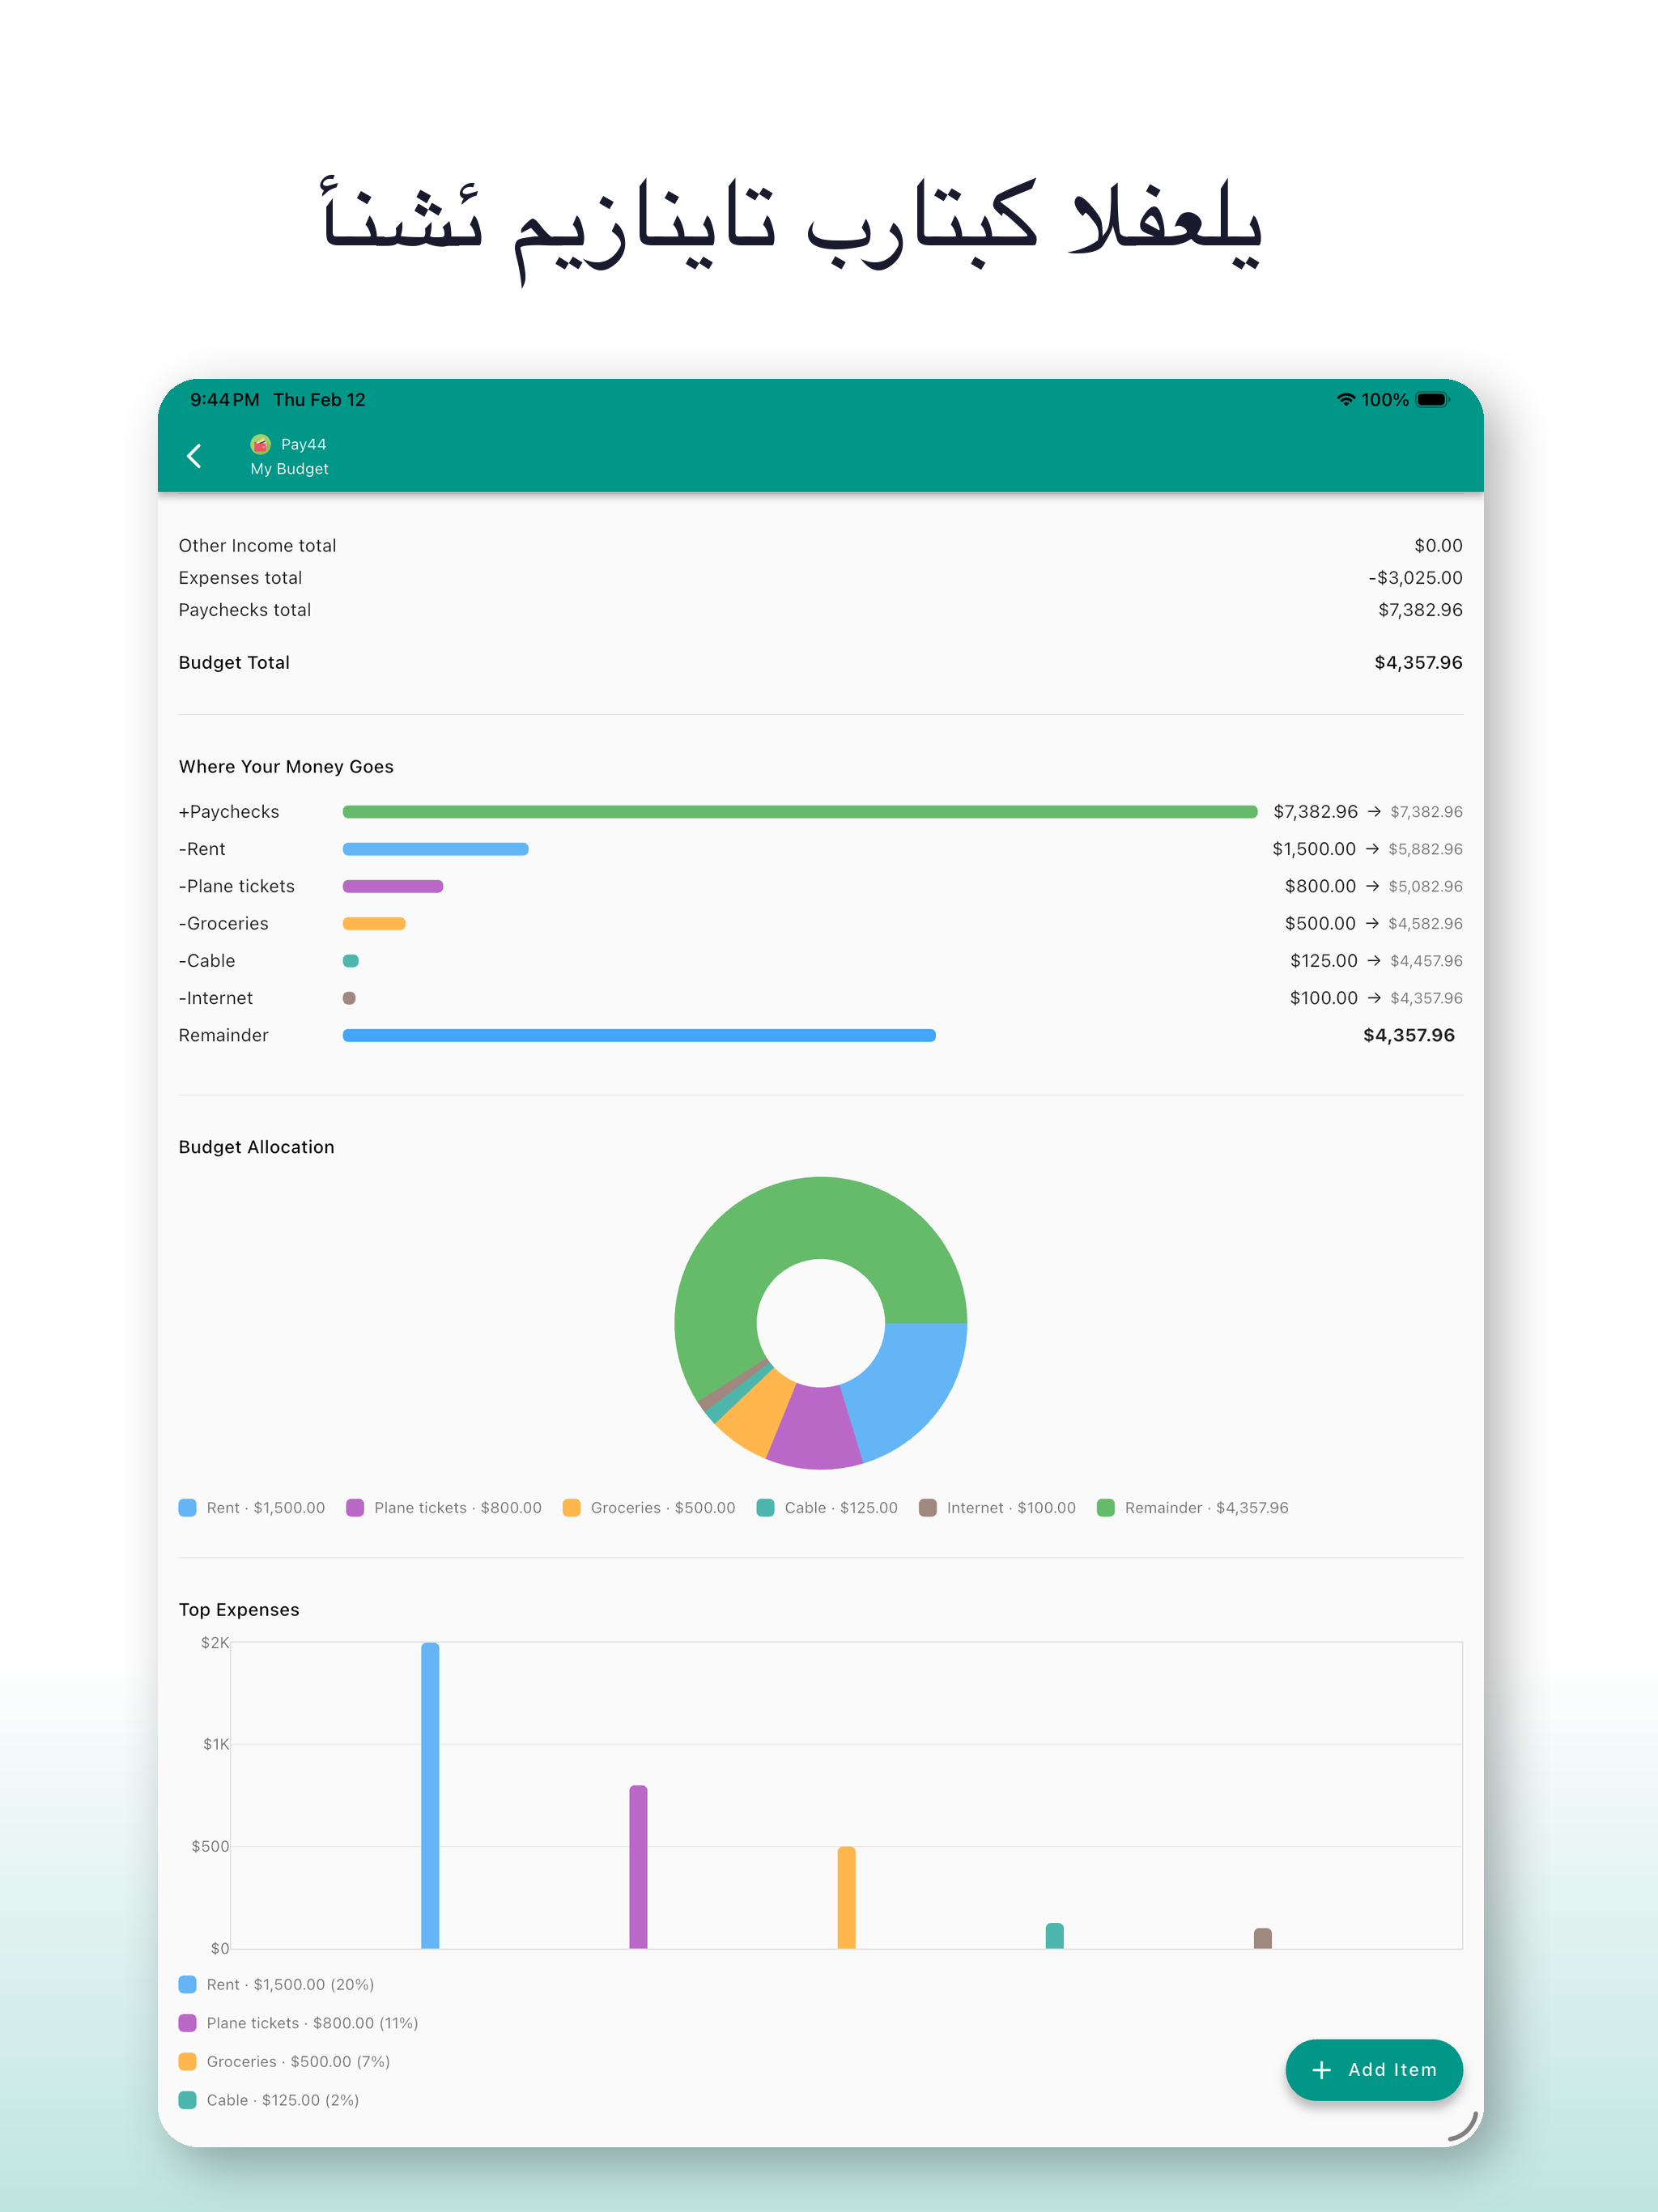Click the 'Top Expenses' heading
Image resolution: width=1658 pixels, height=2212 pixels.
tap(239, 1610)
